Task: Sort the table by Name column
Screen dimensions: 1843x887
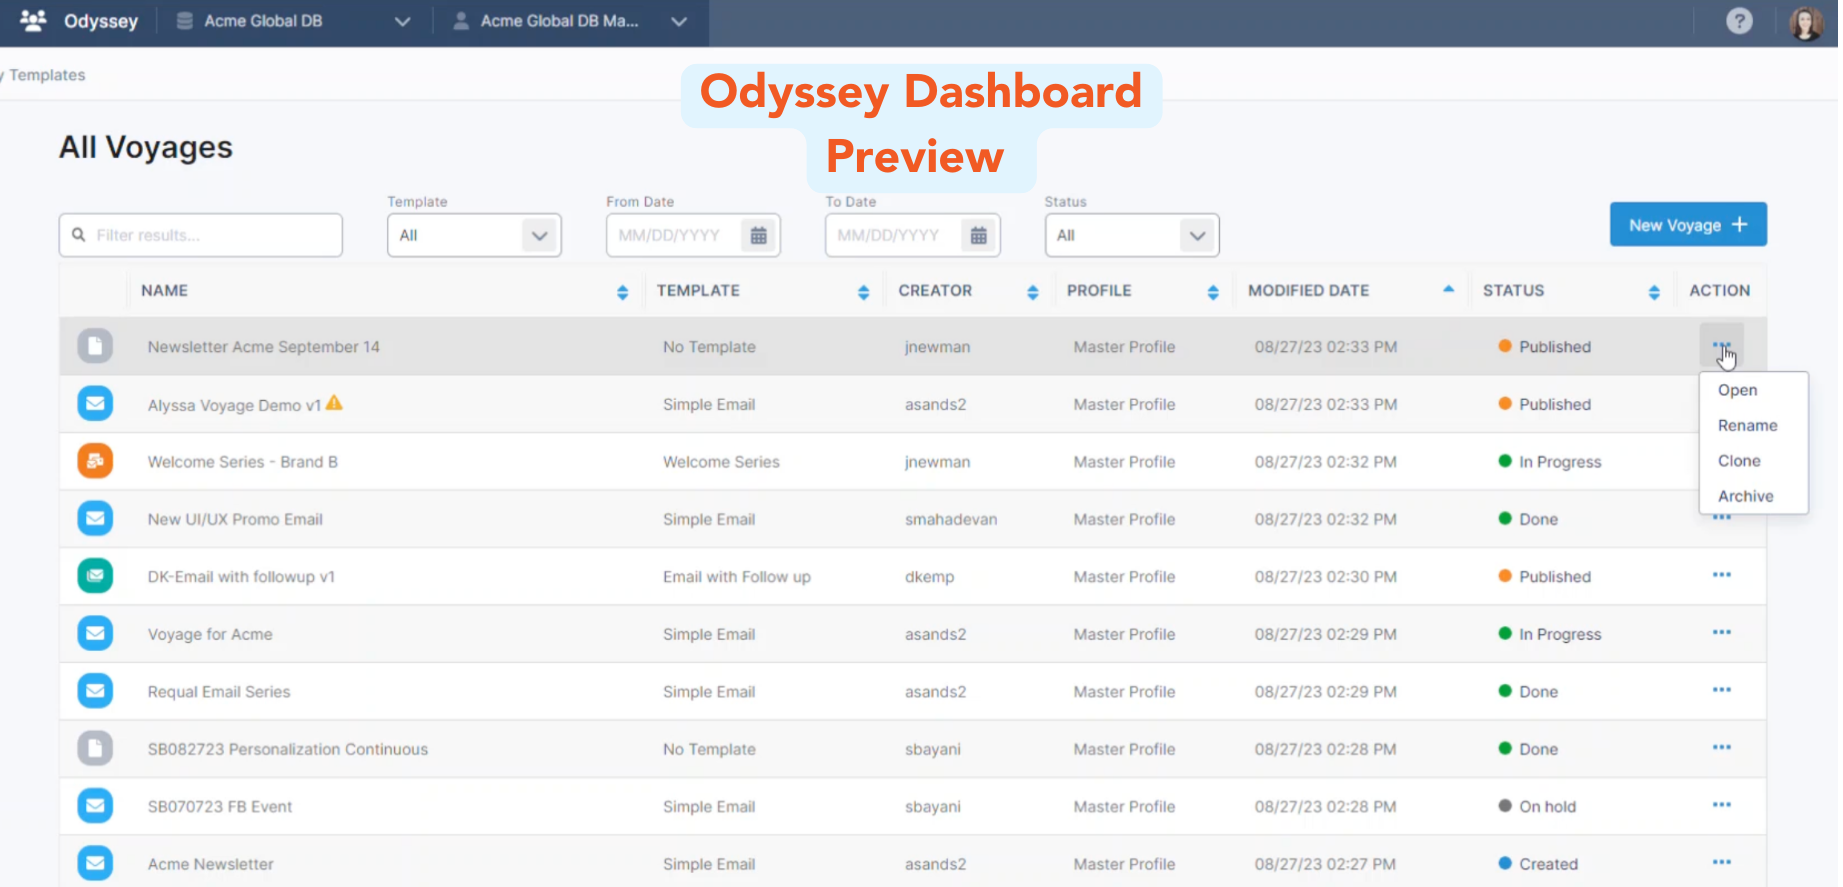Action: click(x=623, y=292)
